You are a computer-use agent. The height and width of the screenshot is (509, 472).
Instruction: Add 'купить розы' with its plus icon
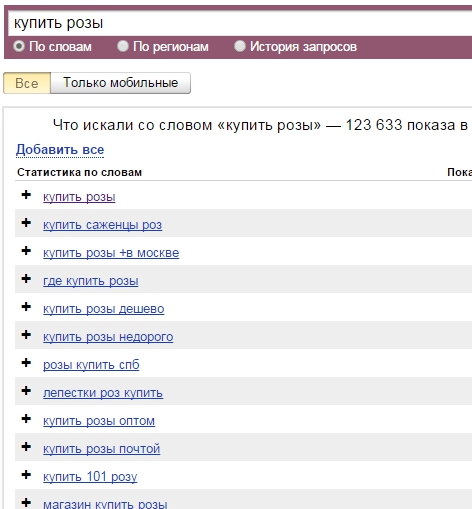tap(26, 195)
